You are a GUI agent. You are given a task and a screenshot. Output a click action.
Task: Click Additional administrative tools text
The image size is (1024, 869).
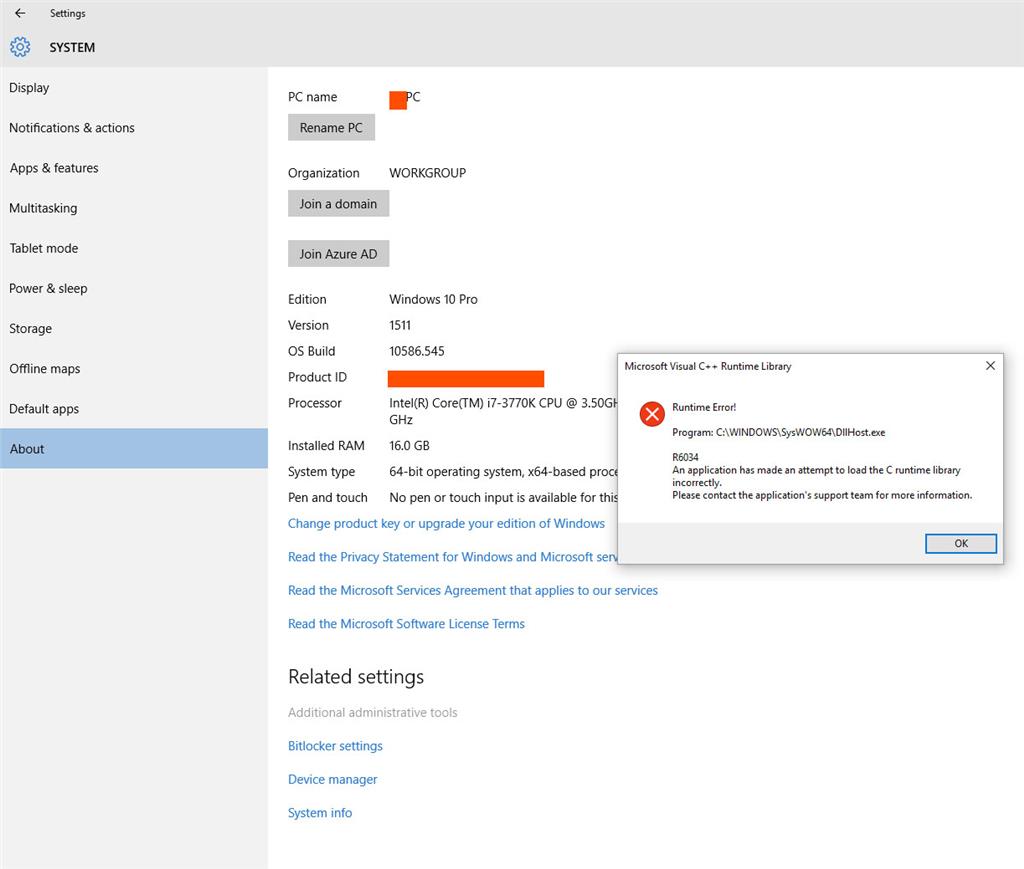[372, 712]
